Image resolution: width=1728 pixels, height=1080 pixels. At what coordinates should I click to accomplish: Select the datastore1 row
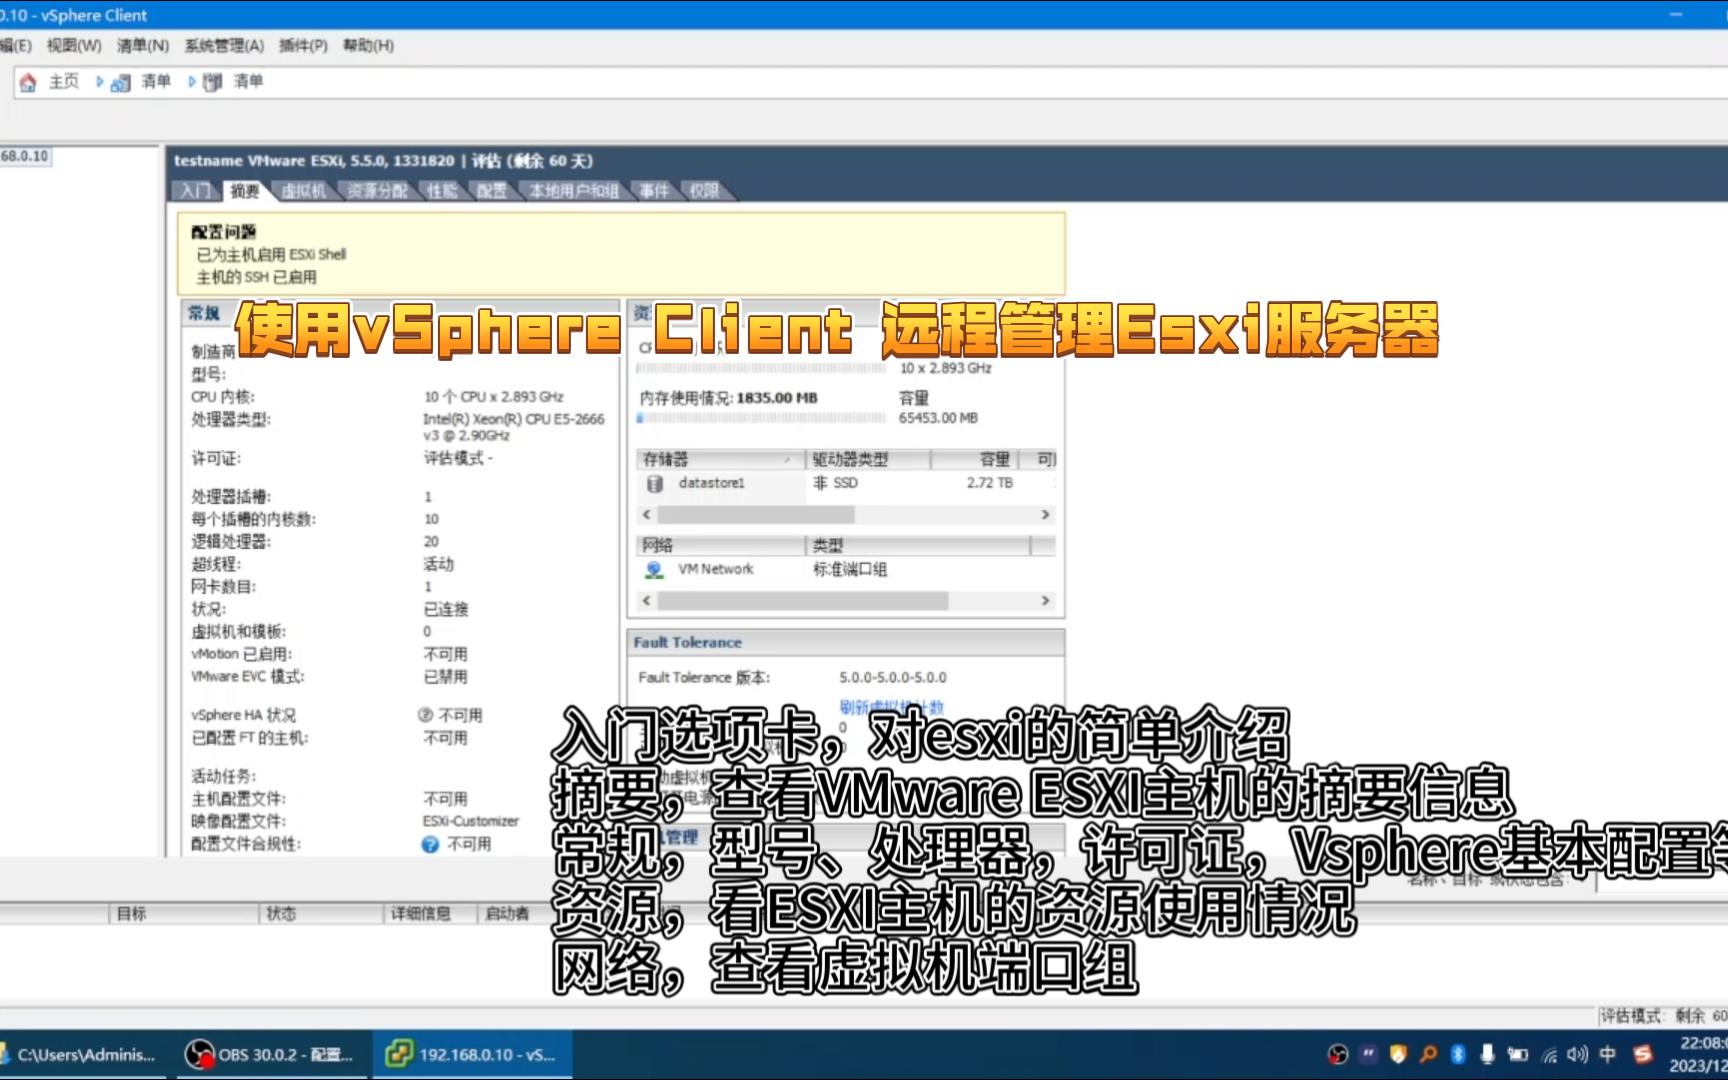point(846,484)
